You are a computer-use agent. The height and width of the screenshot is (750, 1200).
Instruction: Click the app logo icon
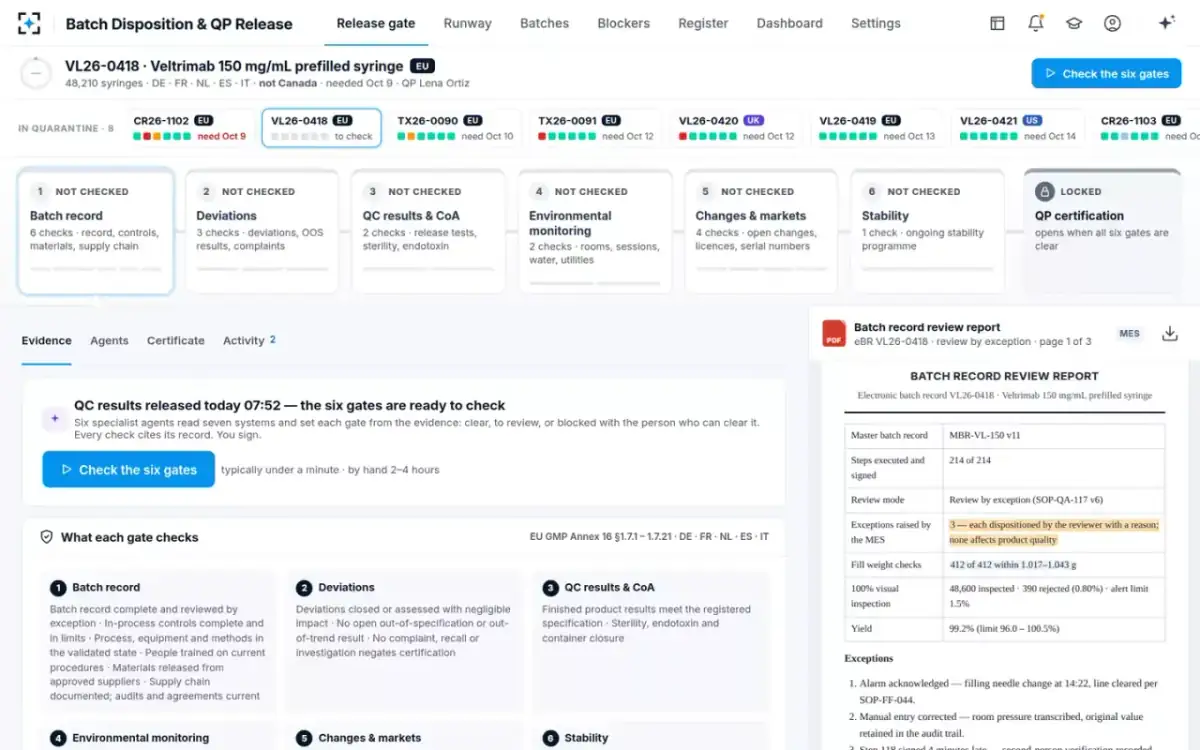tap(30, 23)
